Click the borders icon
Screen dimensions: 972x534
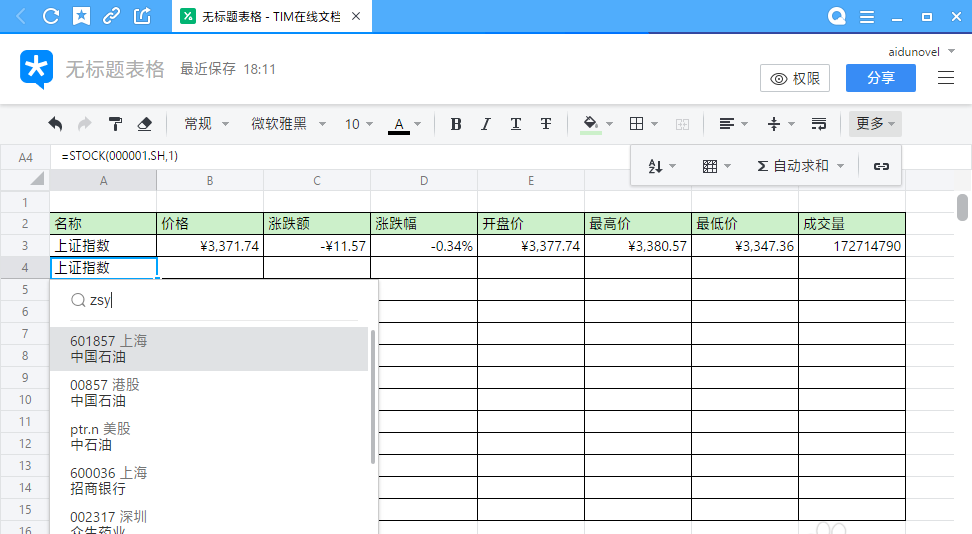coord(636,124)
